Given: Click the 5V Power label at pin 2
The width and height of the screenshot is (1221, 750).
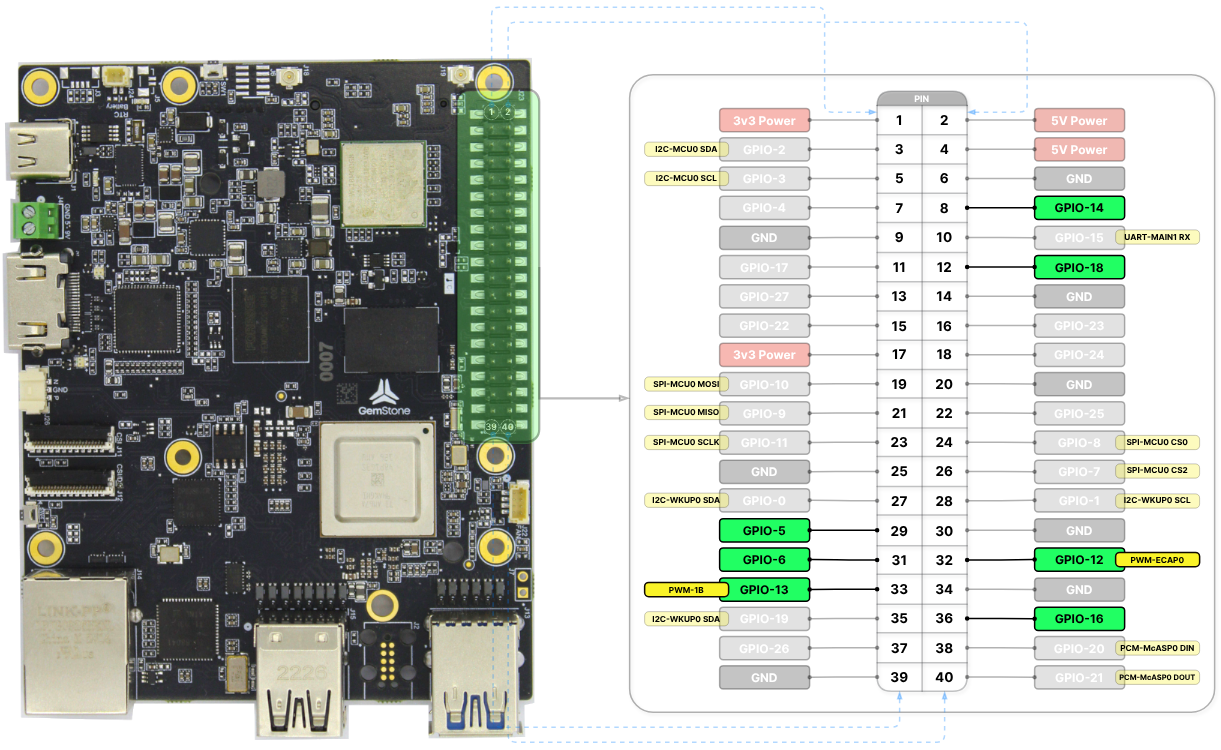Looking at the screenshot, I should pyautogui.click(x=1079, y=120).
